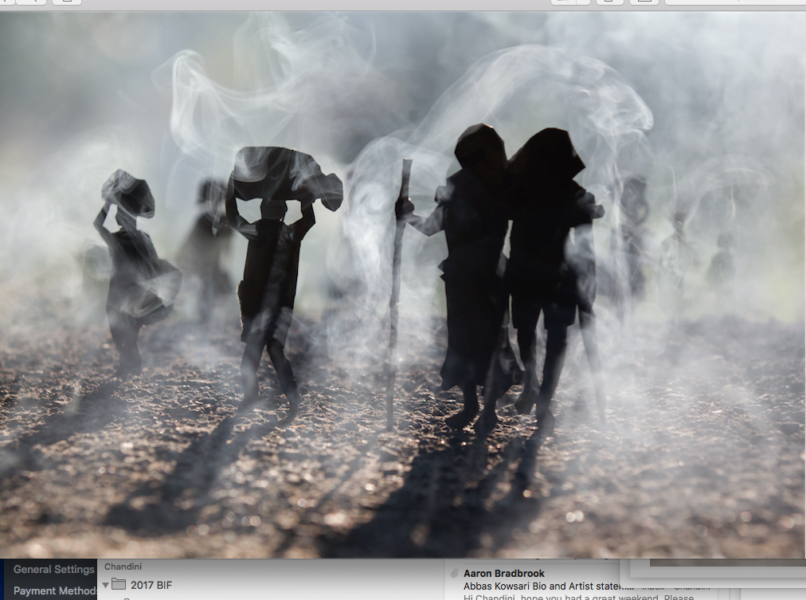Screen dimensions: 806x600
Task: Click the second button in top-left toolbar group
Action: (31, 2)
